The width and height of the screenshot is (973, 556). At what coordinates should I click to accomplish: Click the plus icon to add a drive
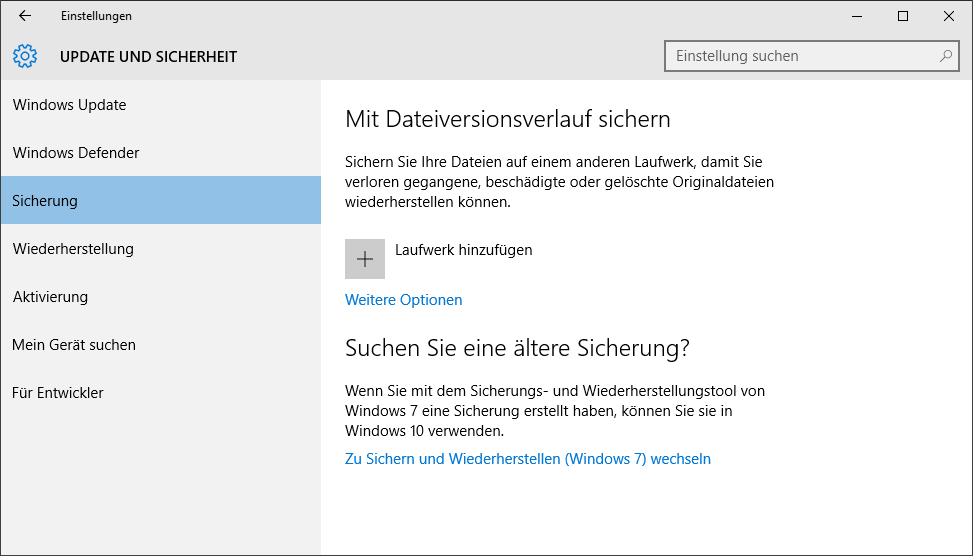click(x=365, y=259)
